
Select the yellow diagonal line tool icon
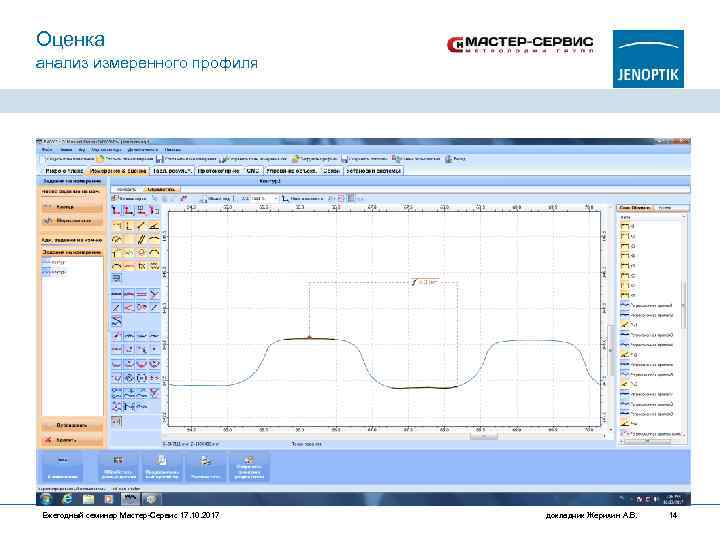pos(141,226)
